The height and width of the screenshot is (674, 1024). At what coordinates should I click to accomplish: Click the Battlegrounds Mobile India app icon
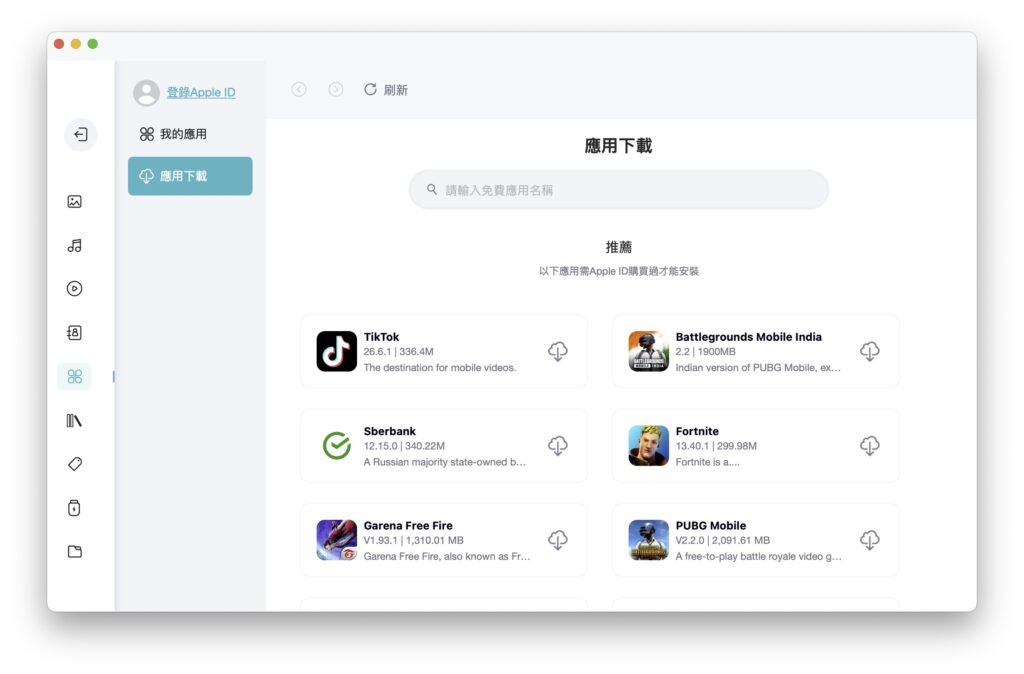[648, 351]
